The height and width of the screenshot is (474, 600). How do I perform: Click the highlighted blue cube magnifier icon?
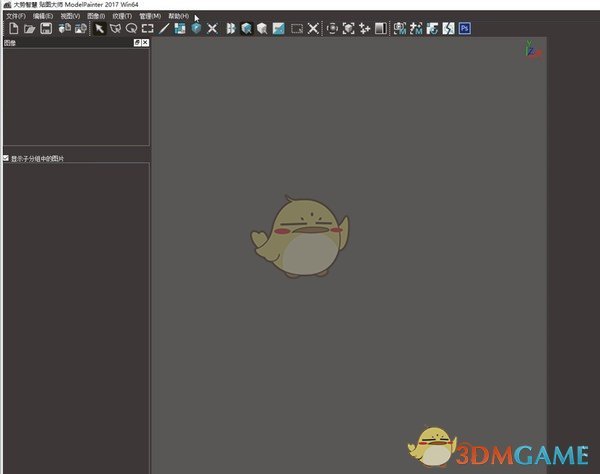[247, 29]
